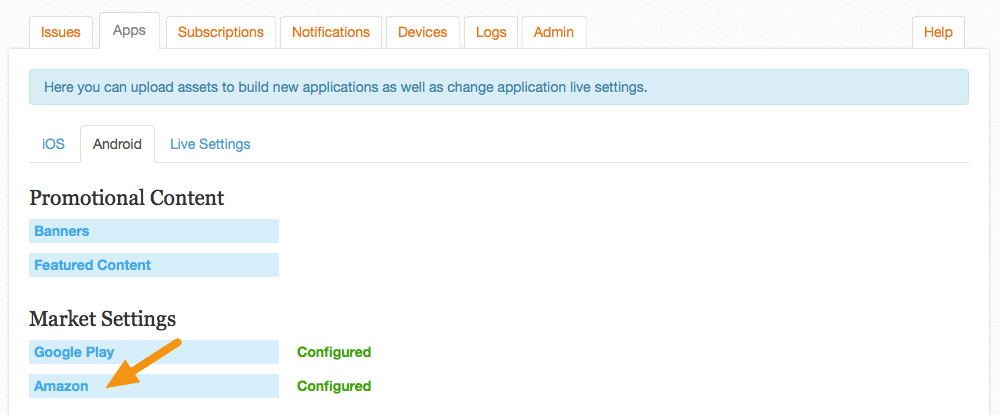
Task: Click the Promotional Content heading
Action: [127, 198]
